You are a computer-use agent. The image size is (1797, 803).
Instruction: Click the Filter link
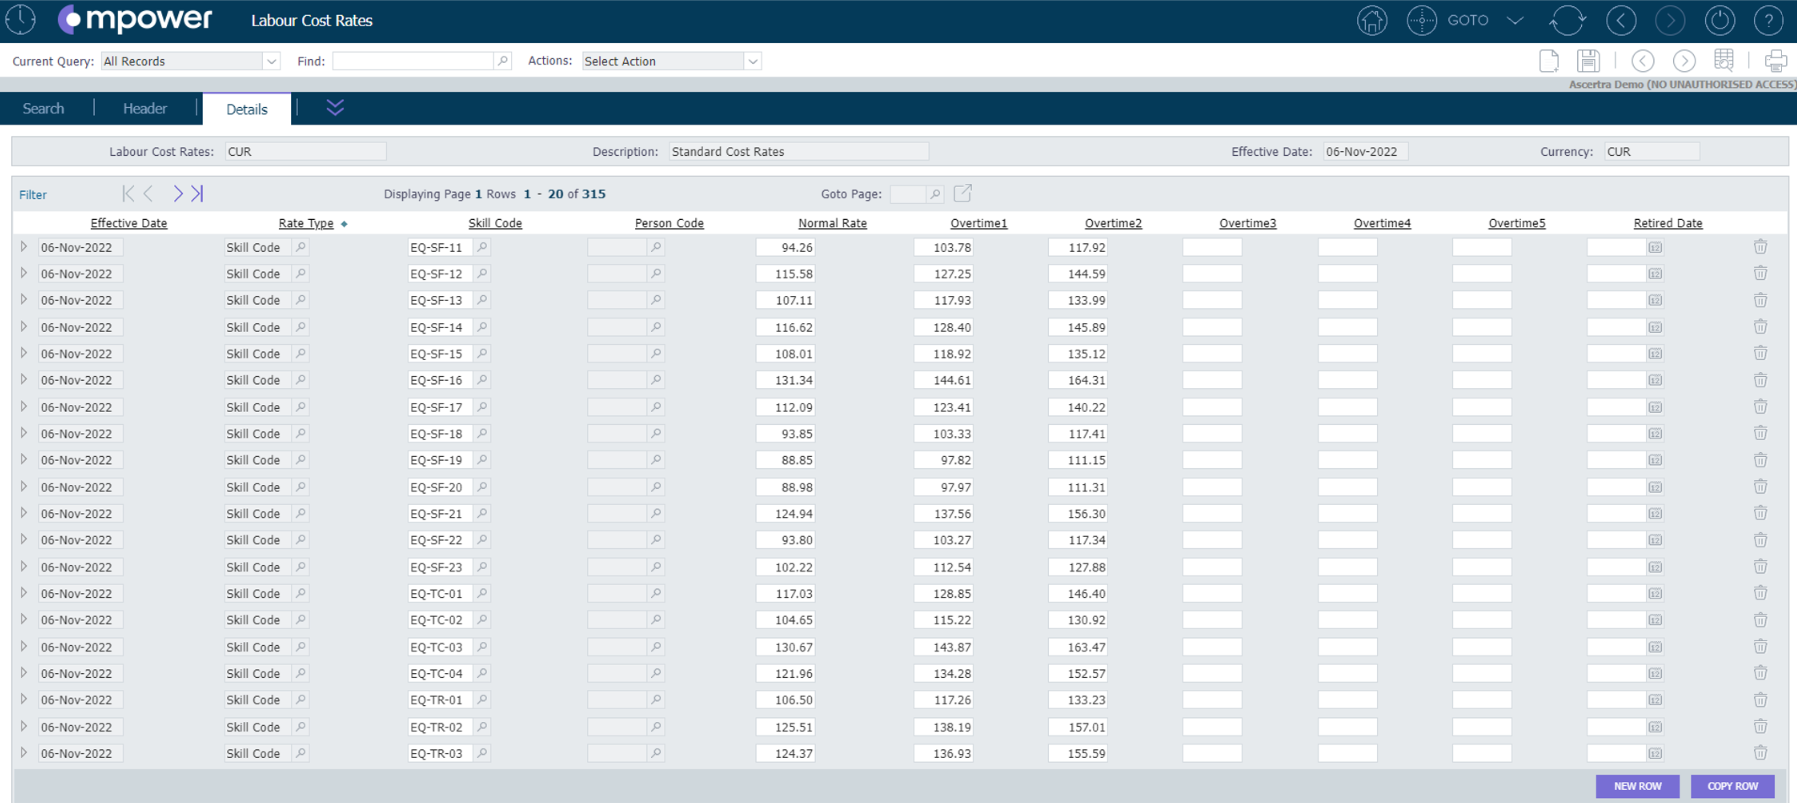point(33,195)
